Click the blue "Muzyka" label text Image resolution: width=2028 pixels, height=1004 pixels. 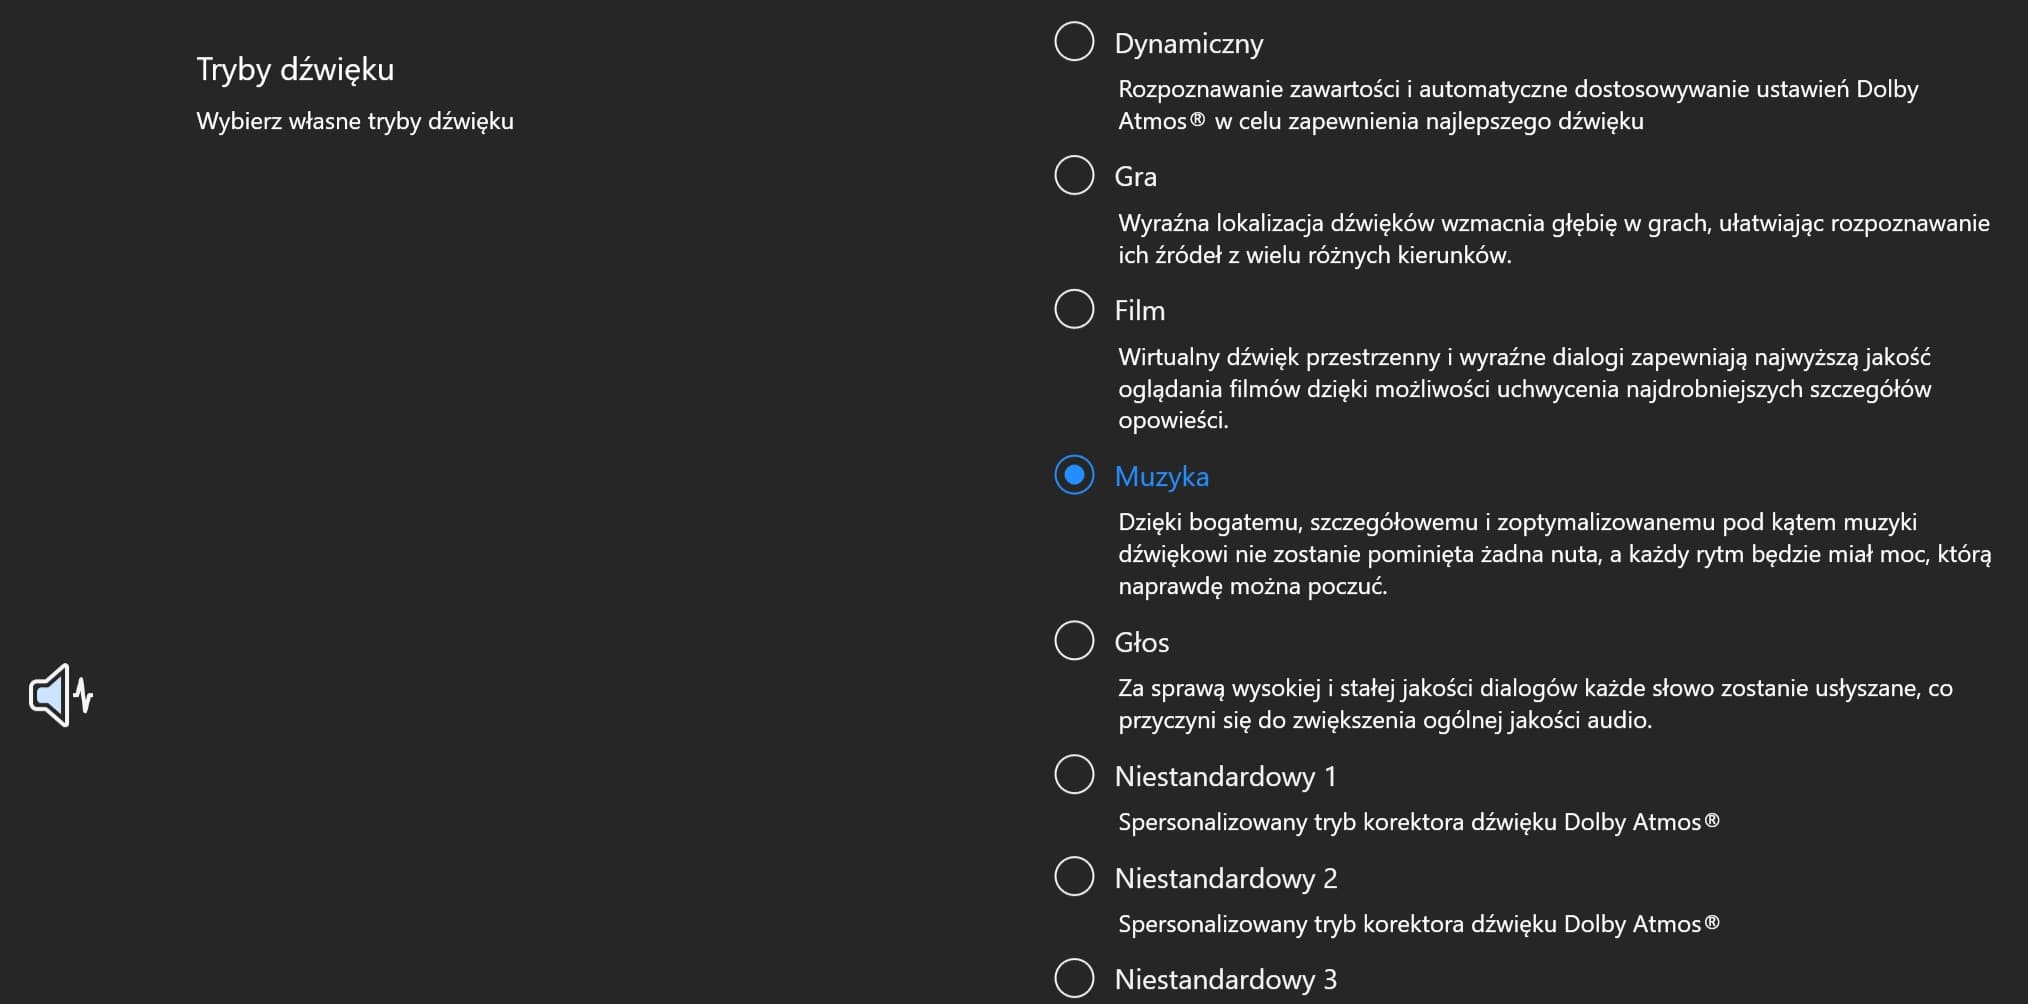coord(1161,477)
